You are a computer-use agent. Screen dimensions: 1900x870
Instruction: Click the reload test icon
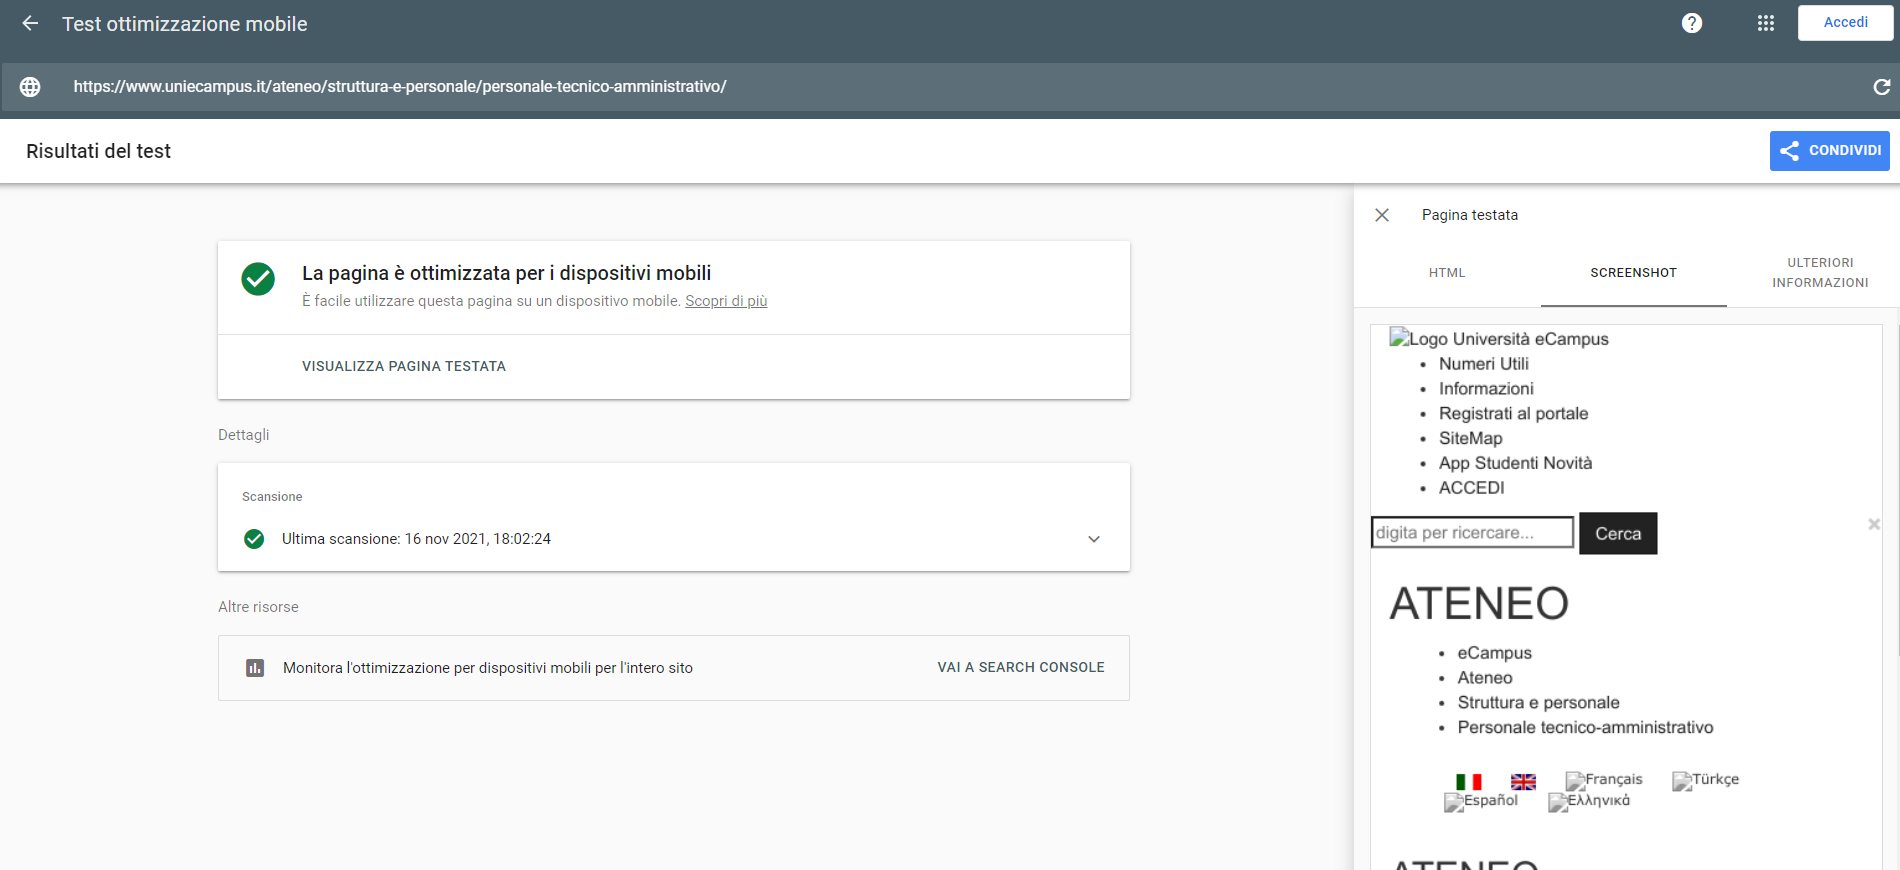click(x=1881, y=87)
